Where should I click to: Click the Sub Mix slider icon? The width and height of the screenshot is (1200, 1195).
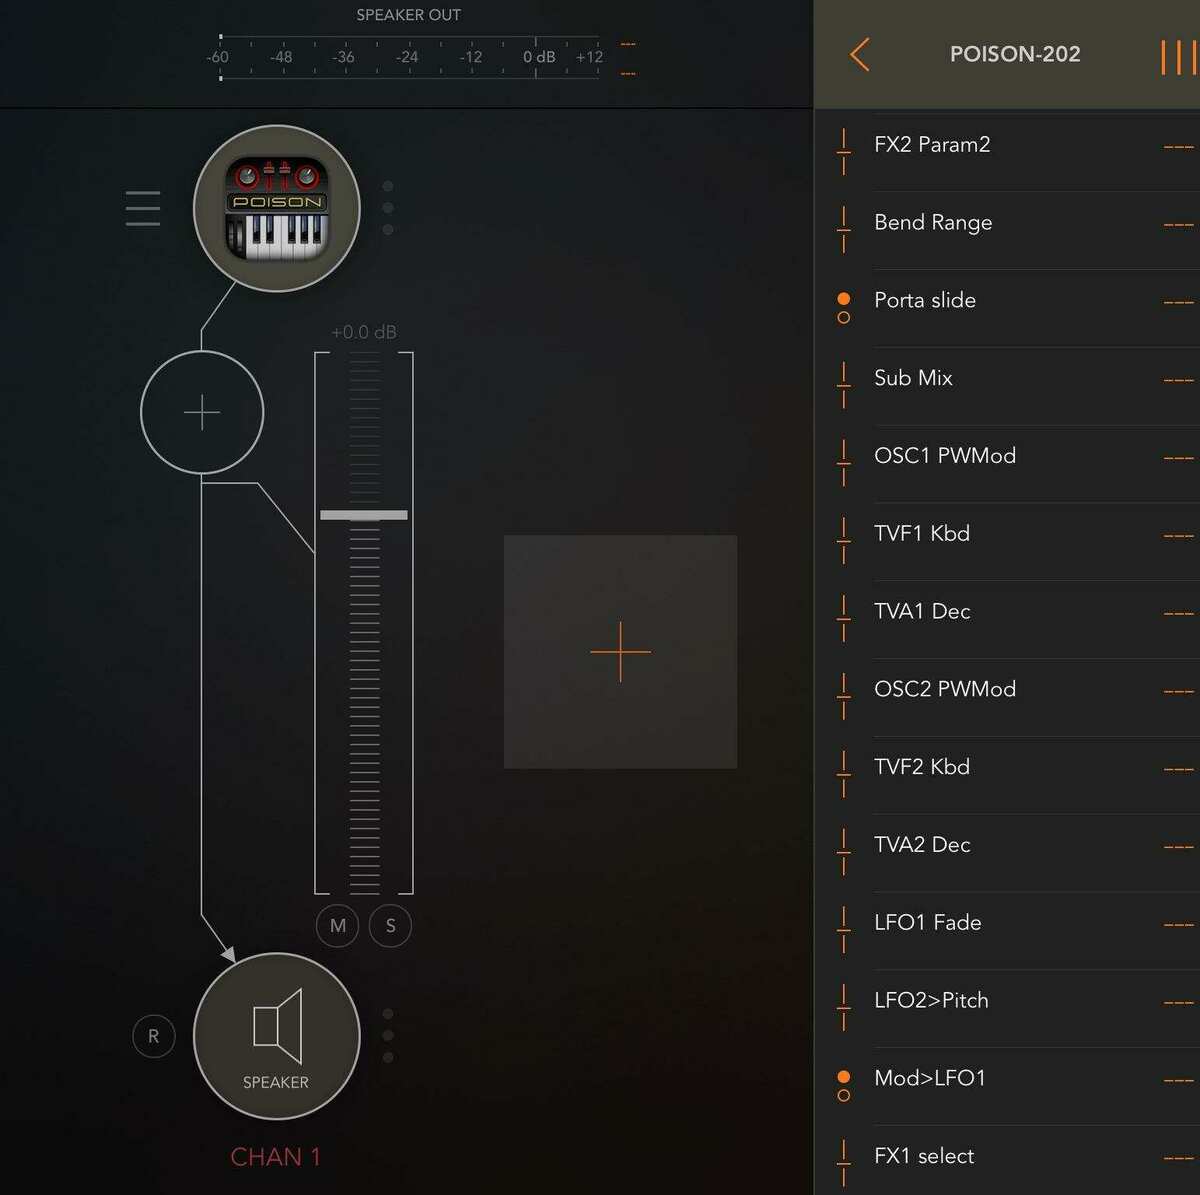click(x=844, y=385)
